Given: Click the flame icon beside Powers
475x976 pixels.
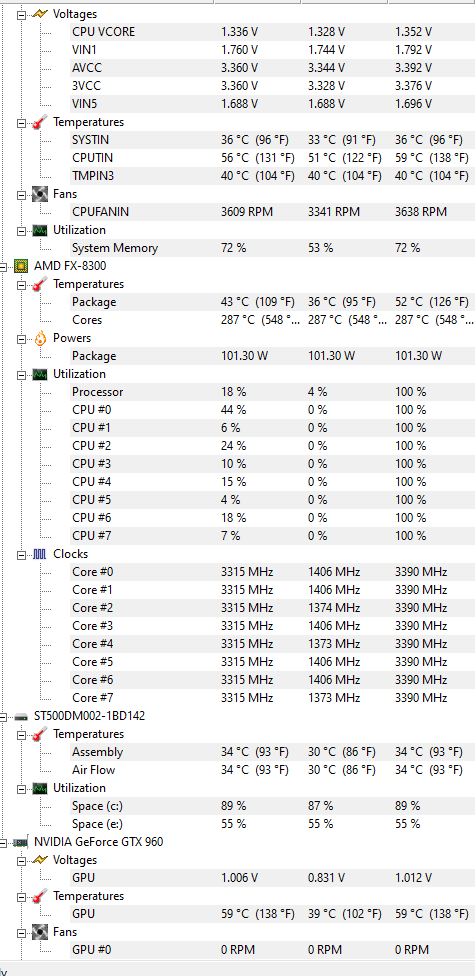Looking at the screenshot, I should (x=40, y=338).
